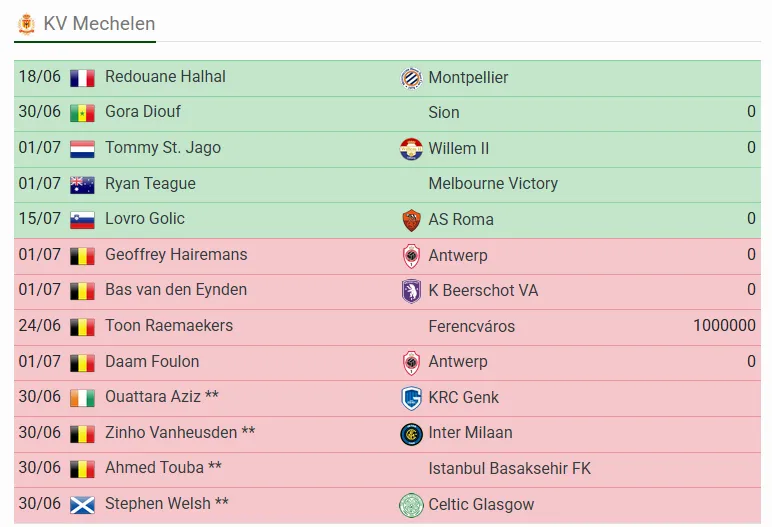Click the Inter Milaan badge icon

pos(411,433)
